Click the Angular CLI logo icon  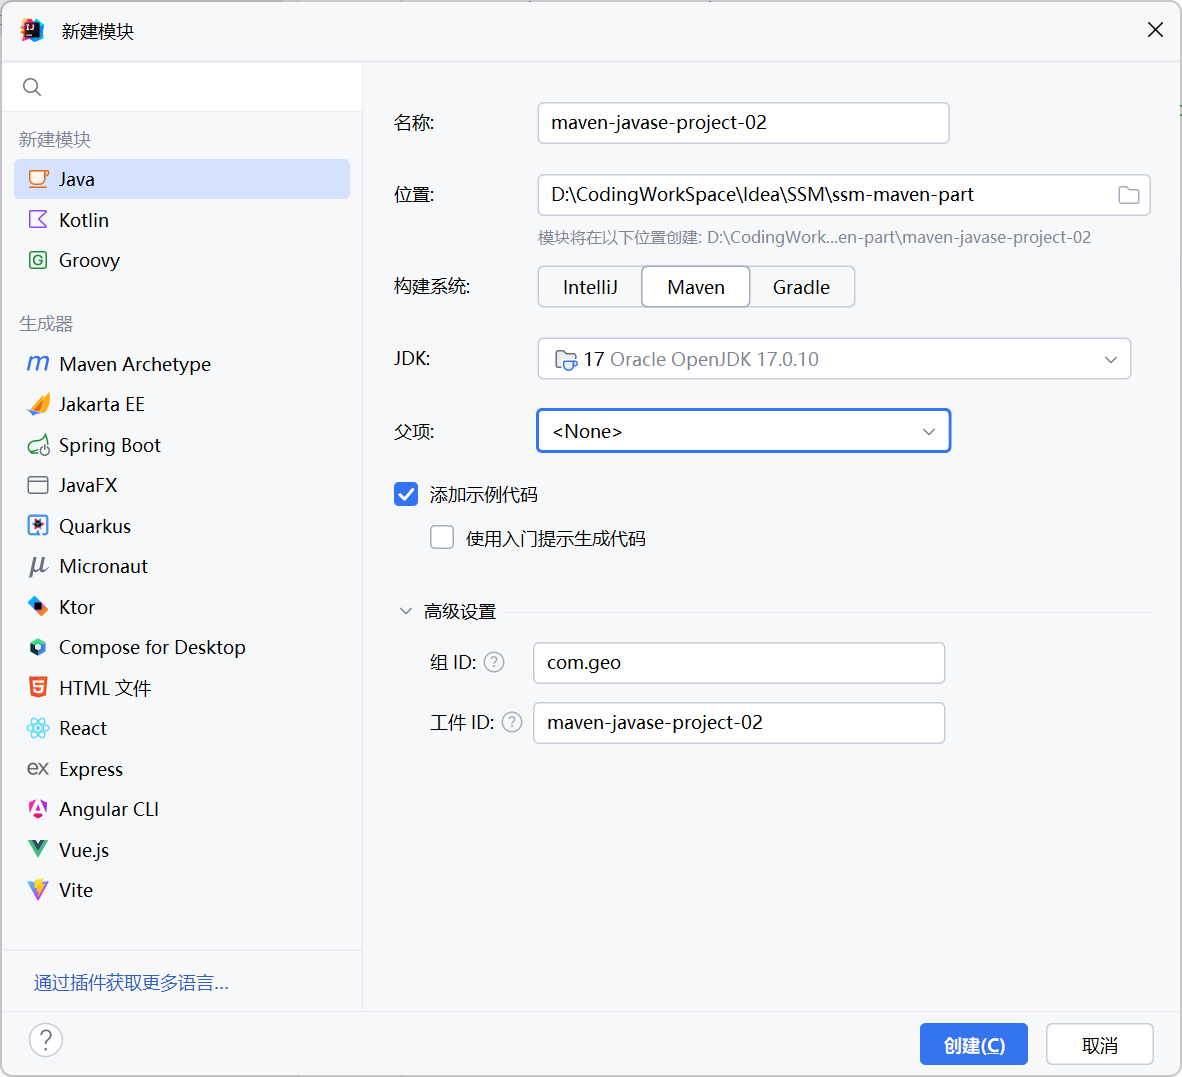click(x=38, y=809)
